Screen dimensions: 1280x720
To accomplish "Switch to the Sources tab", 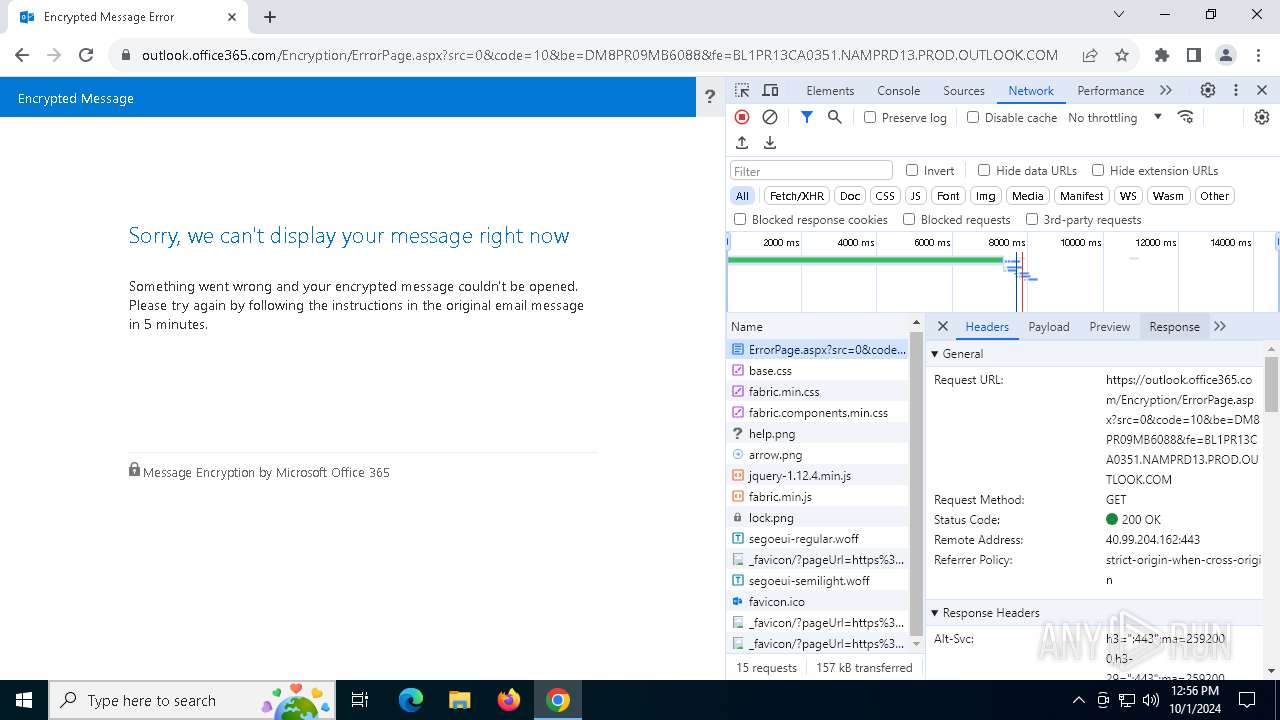I will click(964, 90).
